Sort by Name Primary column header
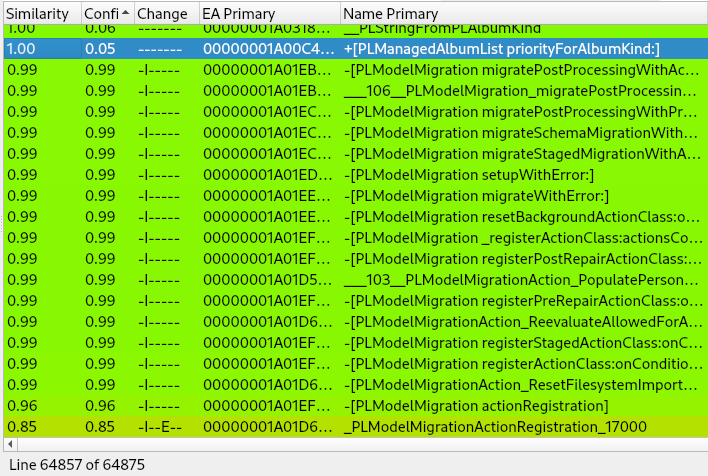The image size is (708, 476). (524, 14)
